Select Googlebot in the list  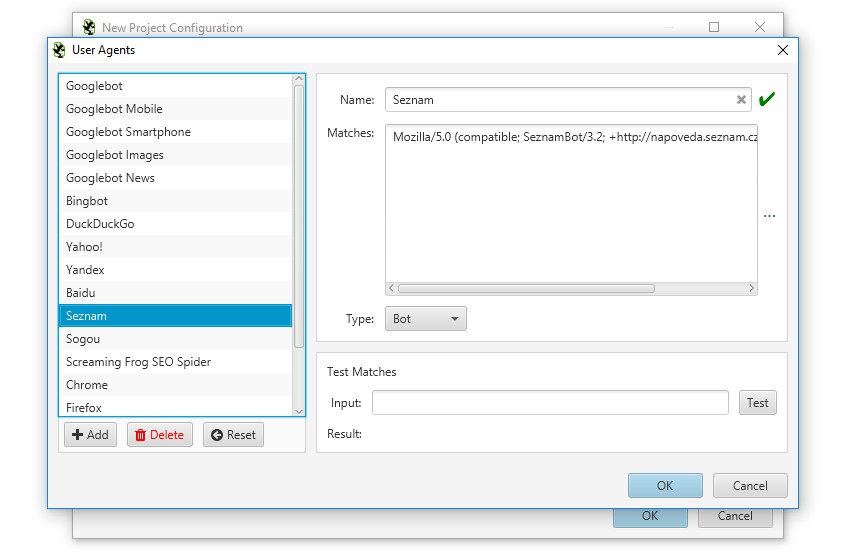[x=175, y=86]
